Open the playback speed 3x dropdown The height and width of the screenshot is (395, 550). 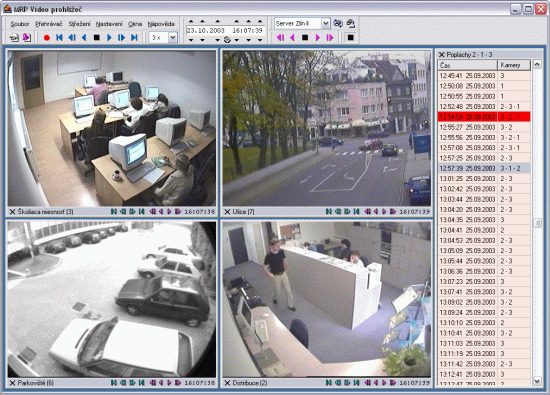coord(173,38)
